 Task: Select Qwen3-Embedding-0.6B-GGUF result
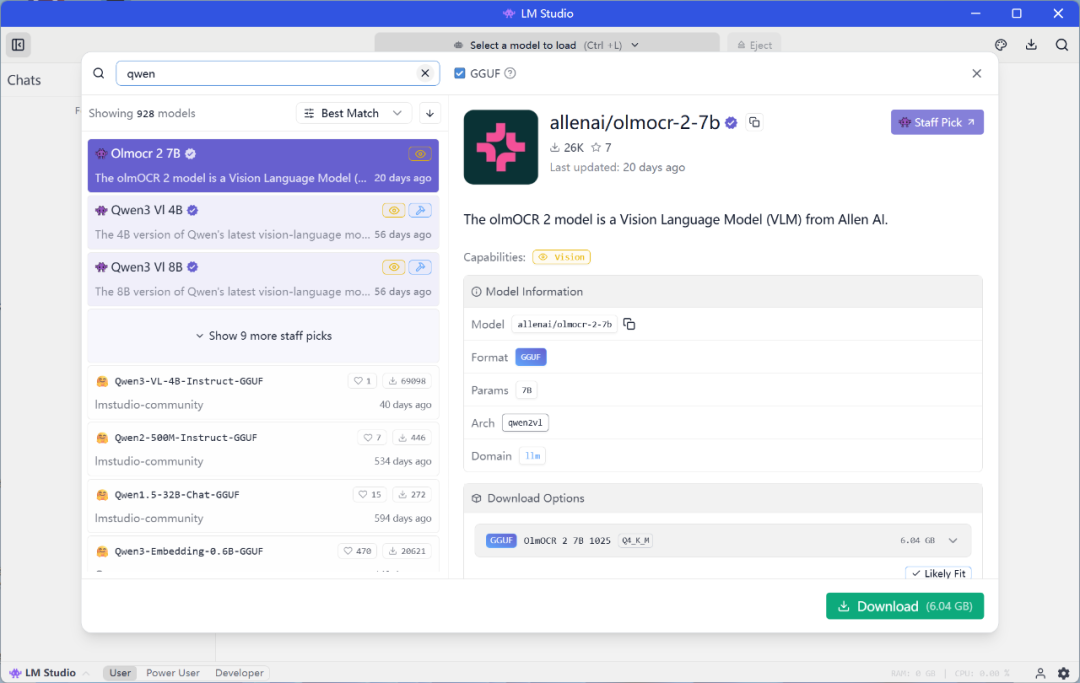click(x=263, y=555)
